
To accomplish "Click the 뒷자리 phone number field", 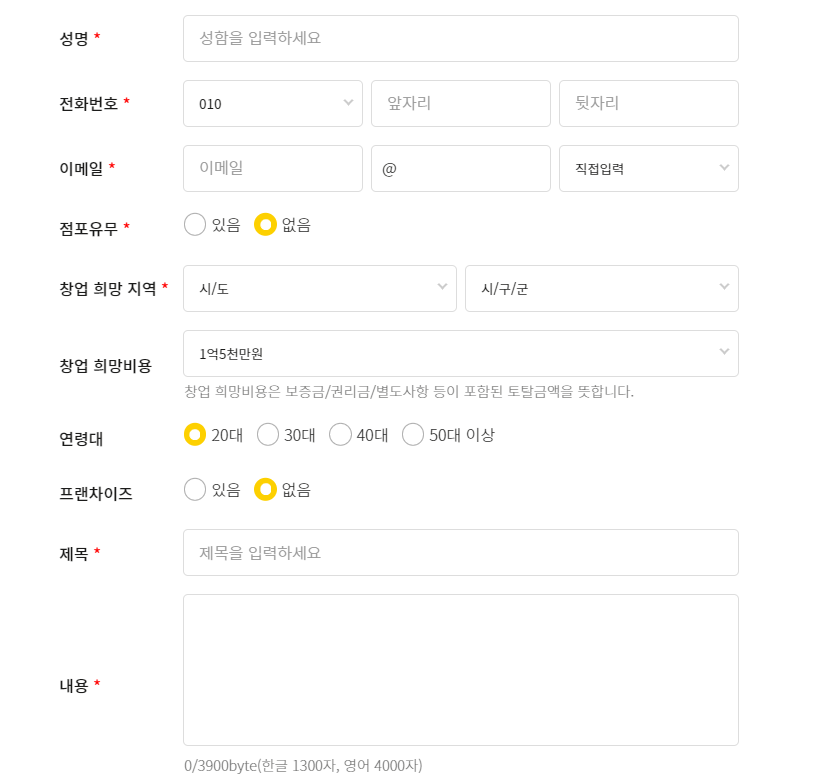I will (x=648, y=103).
